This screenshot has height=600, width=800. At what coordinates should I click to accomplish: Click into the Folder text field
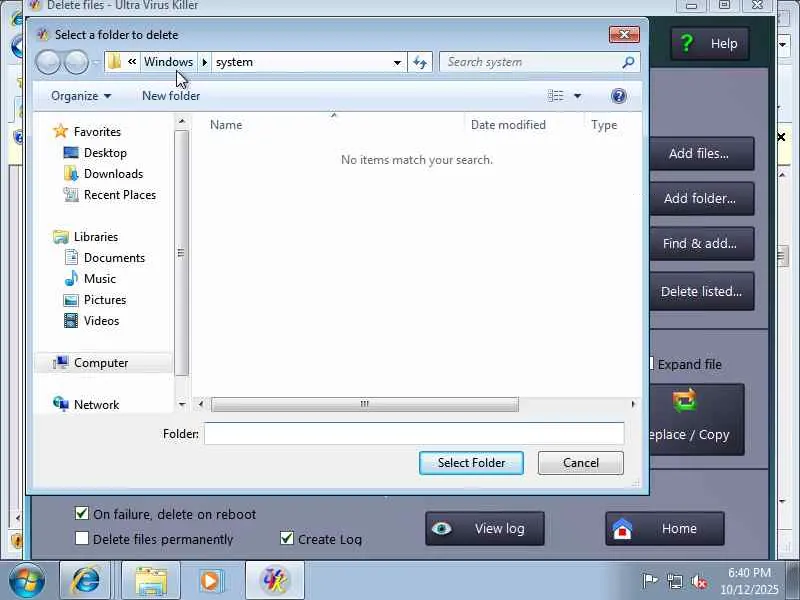click(414, 434)
